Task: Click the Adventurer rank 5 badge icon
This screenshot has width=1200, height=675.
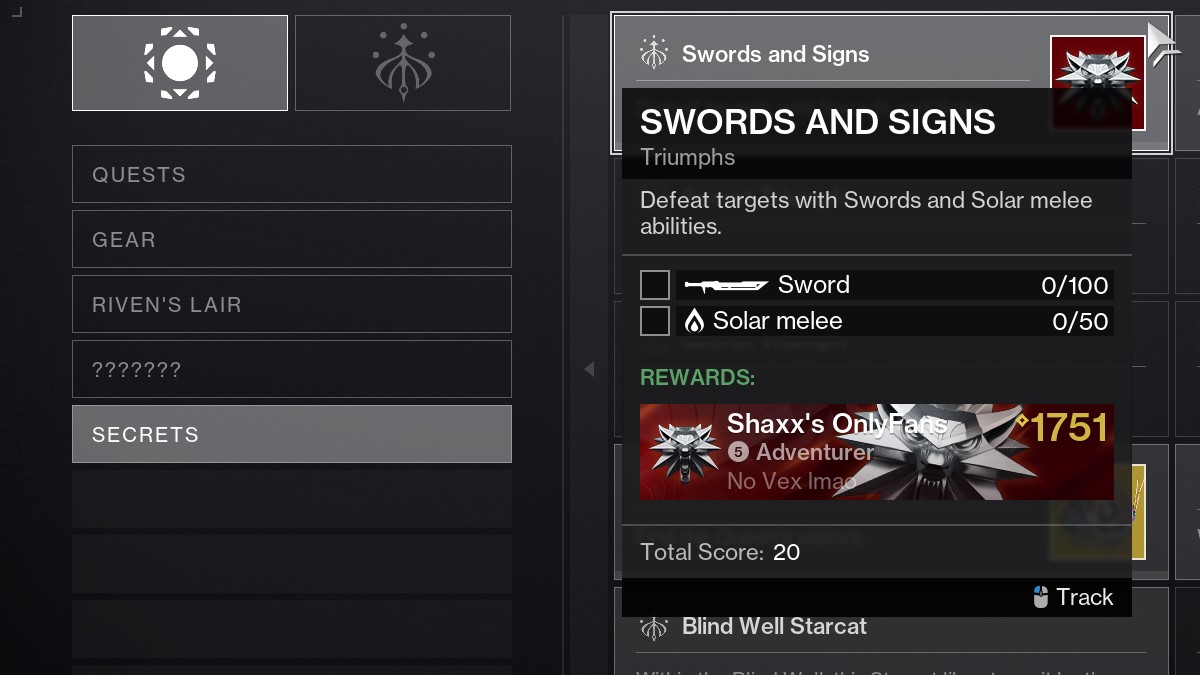Action: click(x=738, y=452)
